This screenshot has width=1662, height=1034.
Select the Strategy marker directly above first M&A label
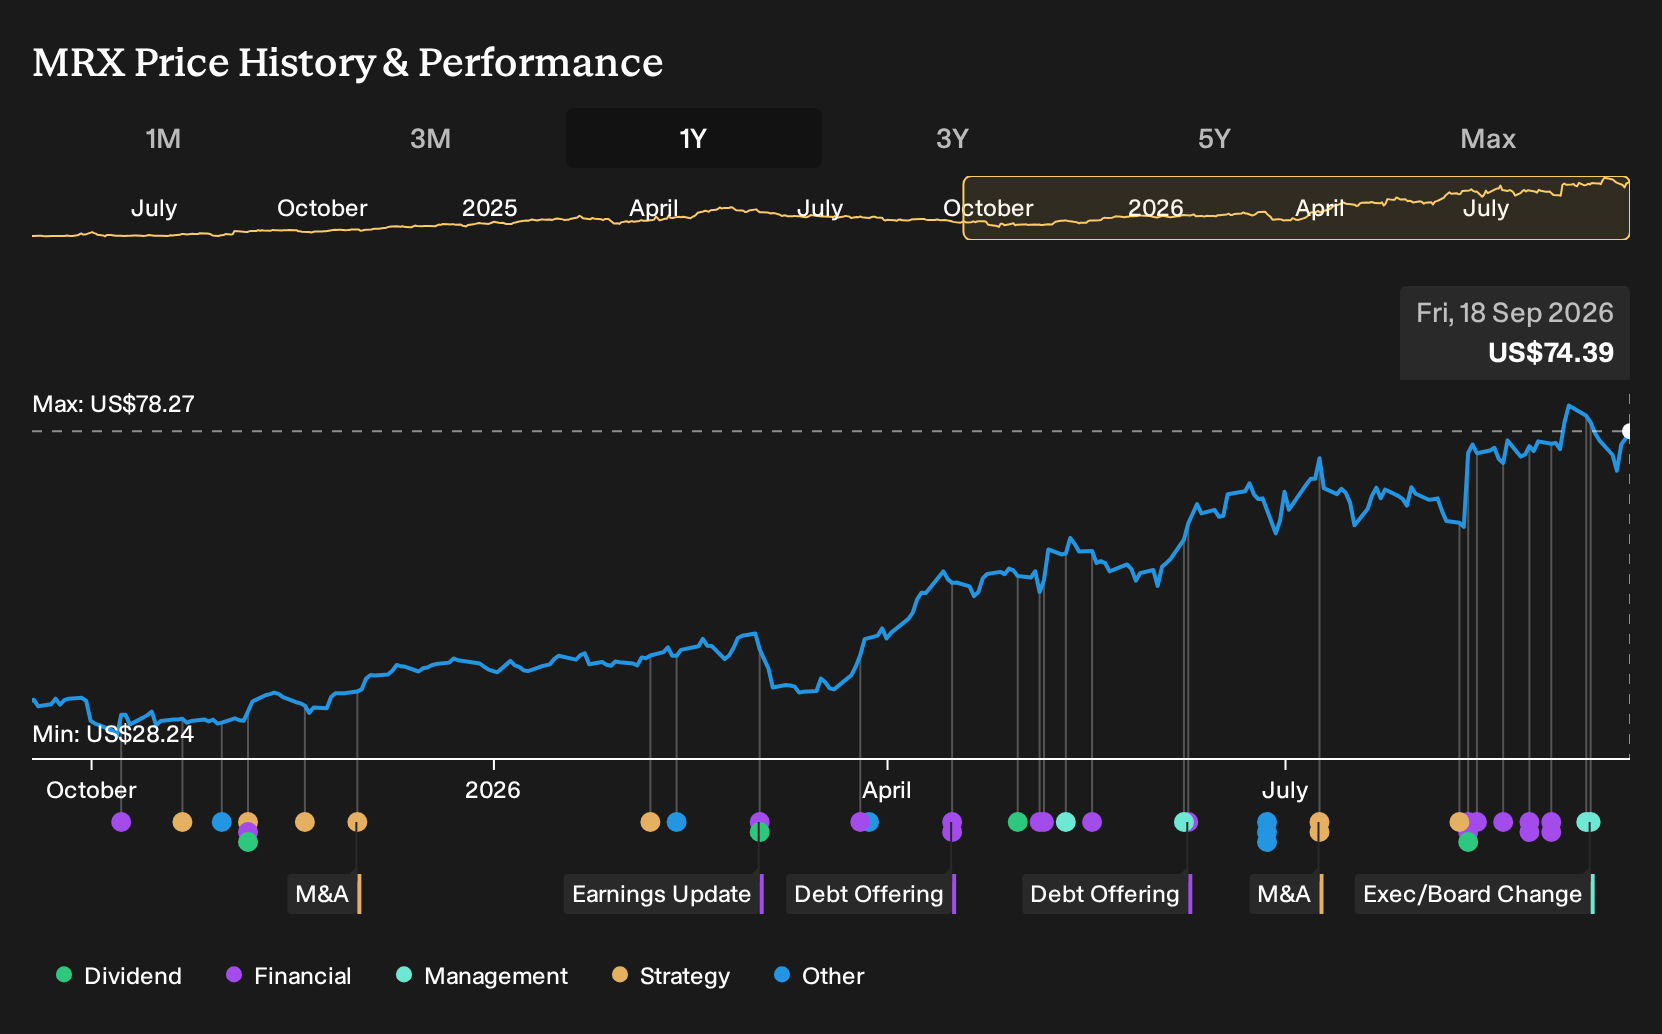point(357,822)
